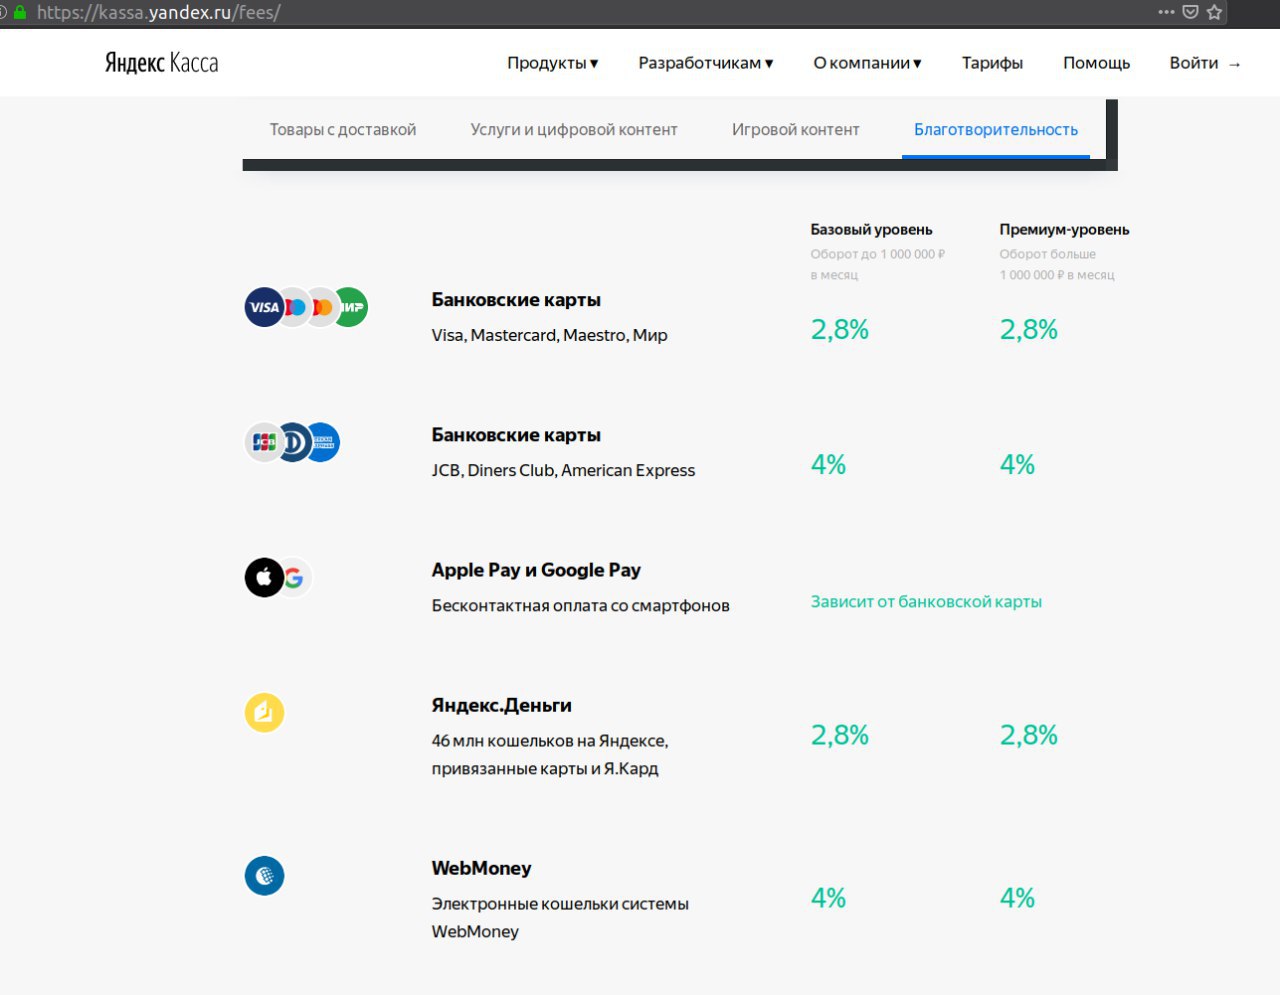Open the Помощь page
Image resolution: width=1280 pixels, height=995 pixels.
[1096, 63]
